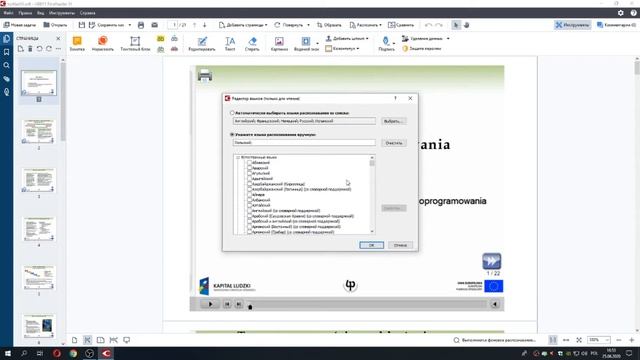Click the Открыть button
Viewport: 640px width, 360px height.
tap(55, 25)
